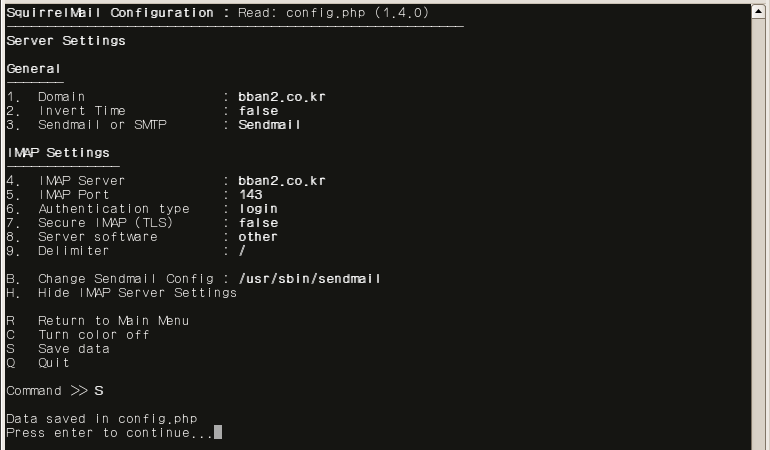Screen dimensions: 770x450
Task: Select the Quit option
Action: (x=38, y=363)
